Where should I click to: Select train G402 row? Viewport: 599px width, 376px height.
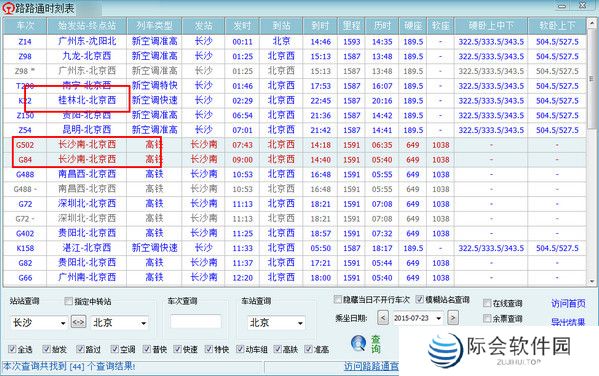pyautogui.click(x=294, y=233)
